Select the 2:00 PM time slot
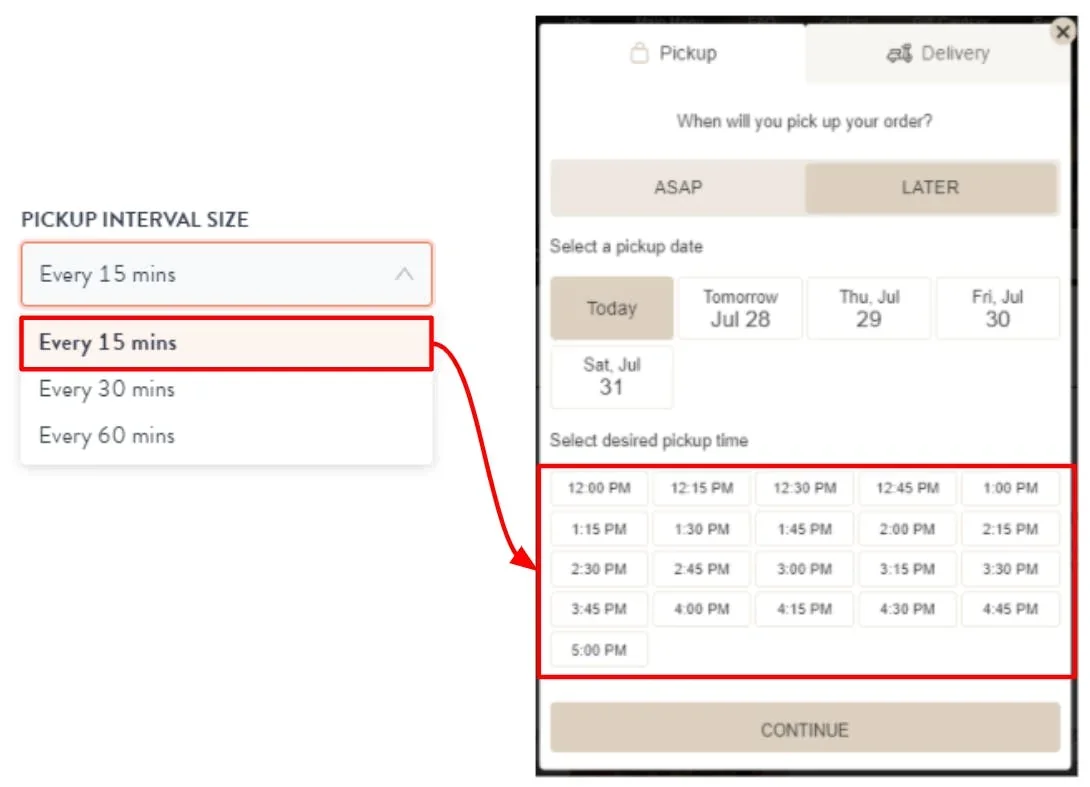1090x787 pixels. [x=908, y=529]
